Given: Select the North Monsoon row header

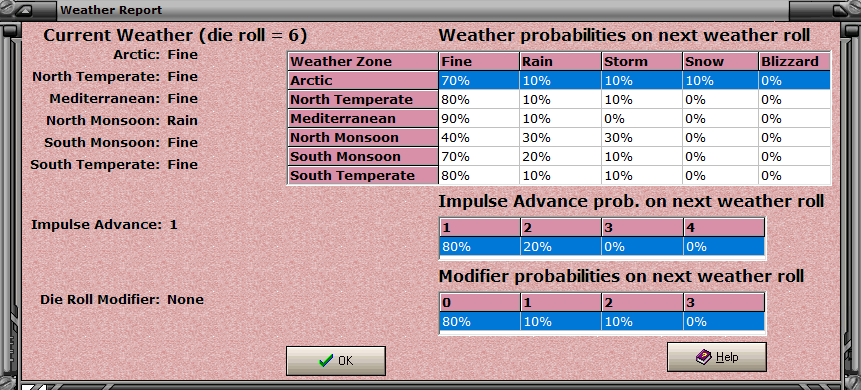Looking at the screenshot, I should tap(363, 137).
